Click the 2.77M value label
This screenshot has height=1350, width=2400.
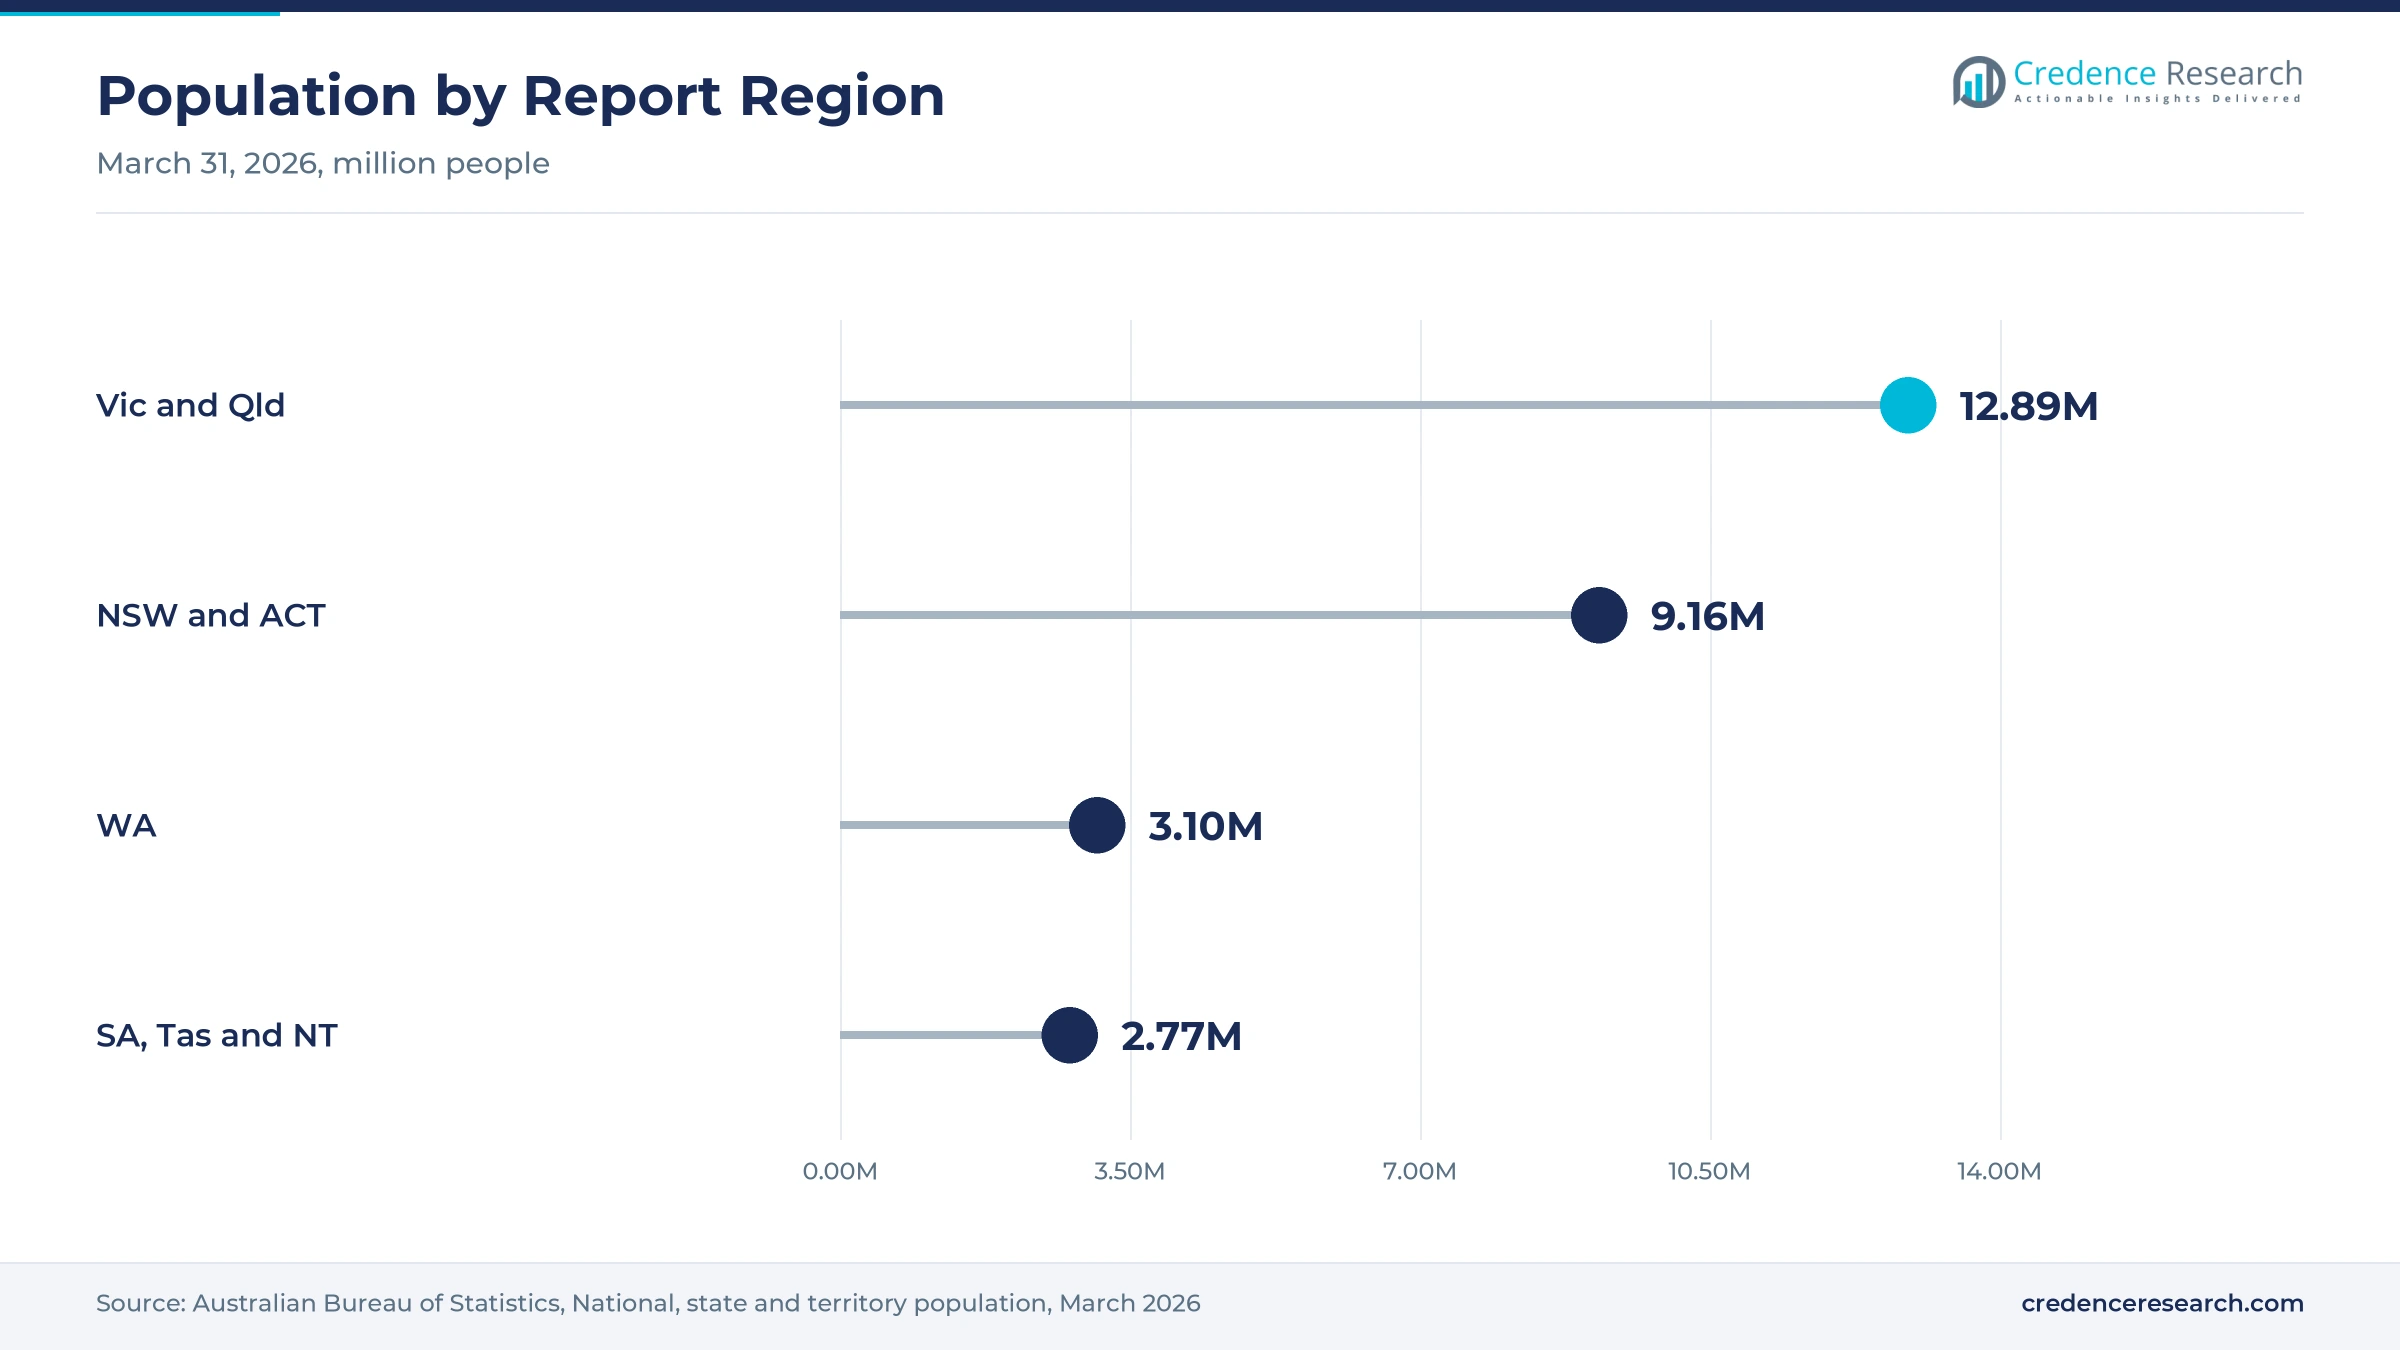click(1181, 1036)
